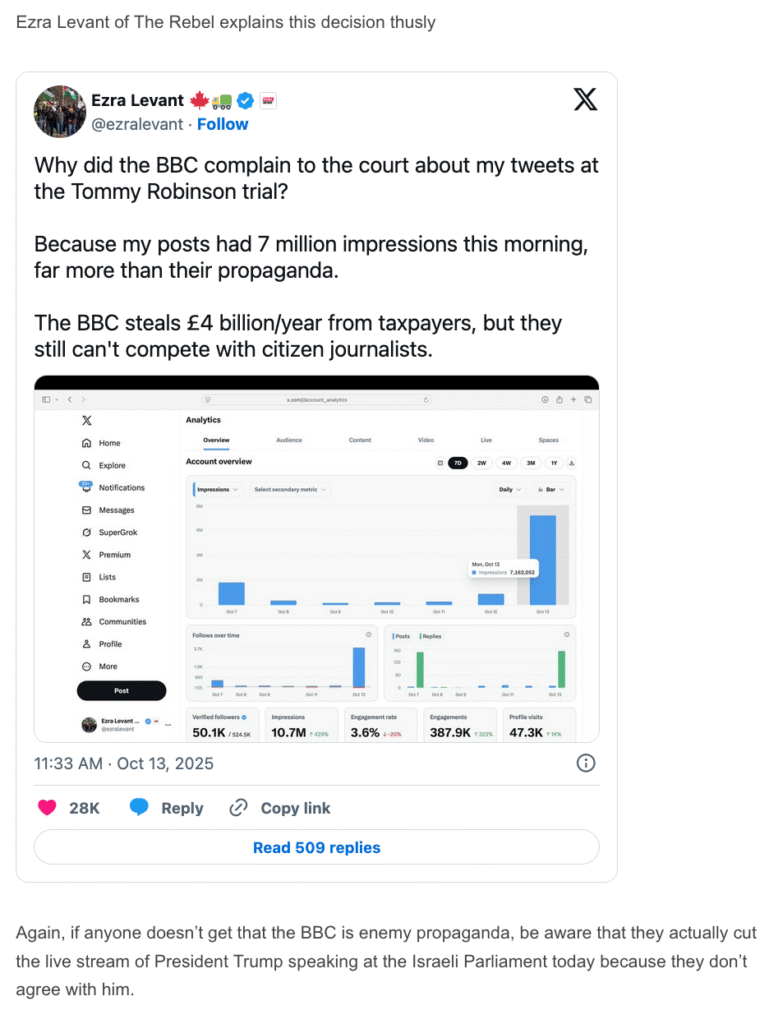Click the Bookmarks icon in the sidebar

(x=87, y=599)
